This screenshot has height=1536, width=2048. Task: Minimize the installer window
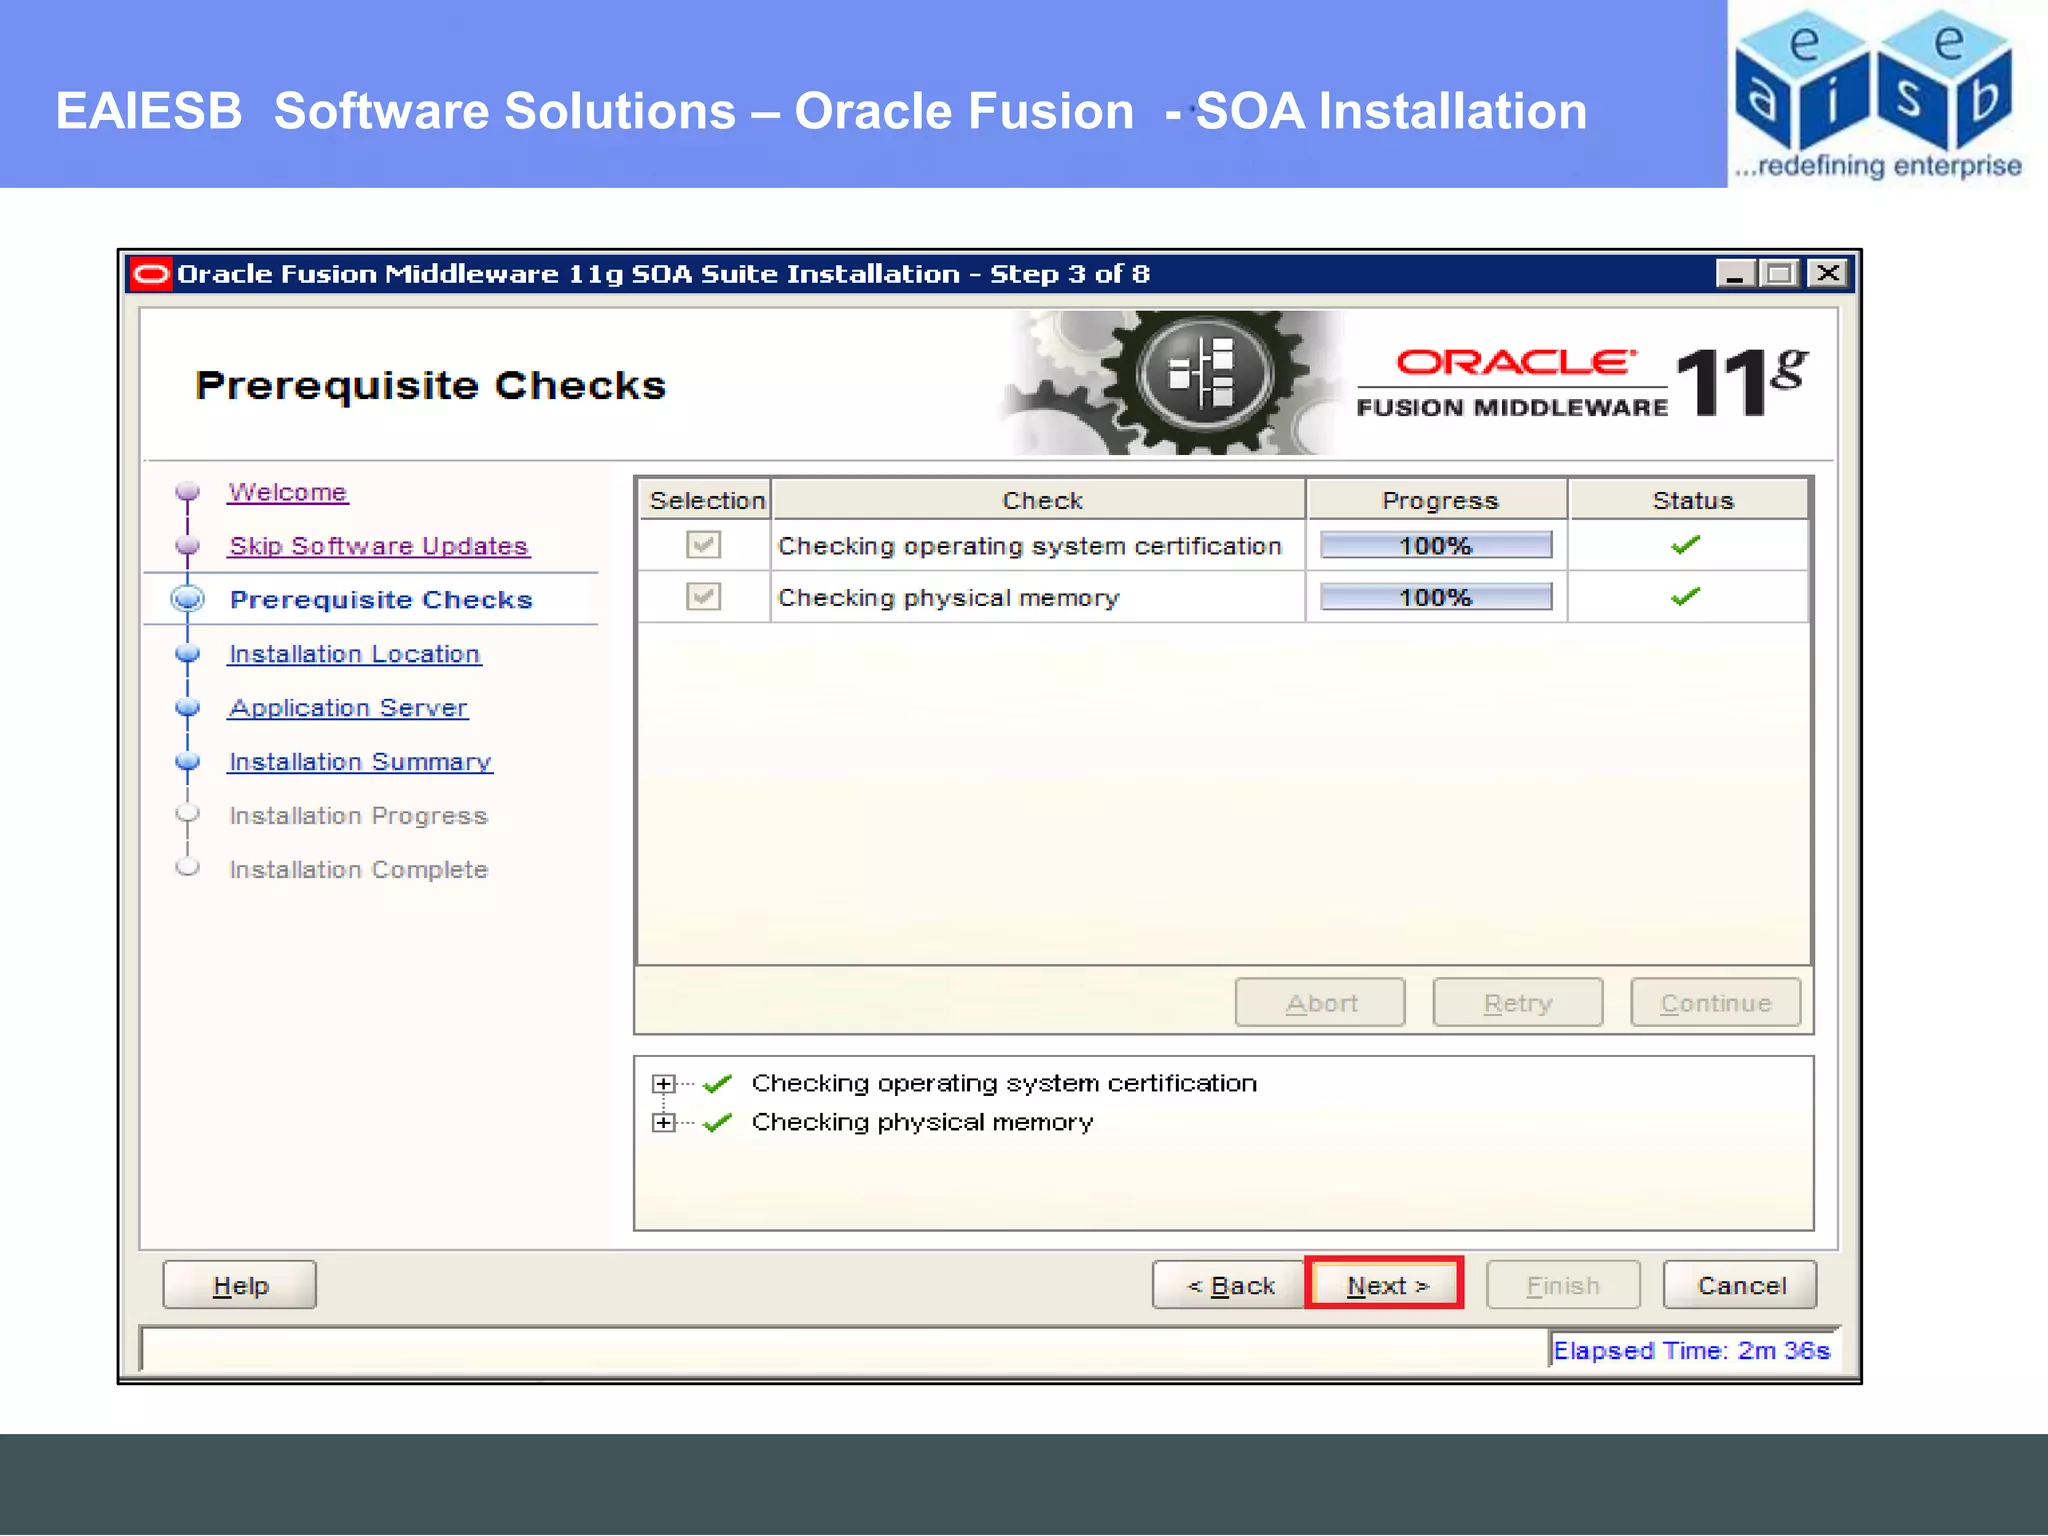(x=1736, y=273)
